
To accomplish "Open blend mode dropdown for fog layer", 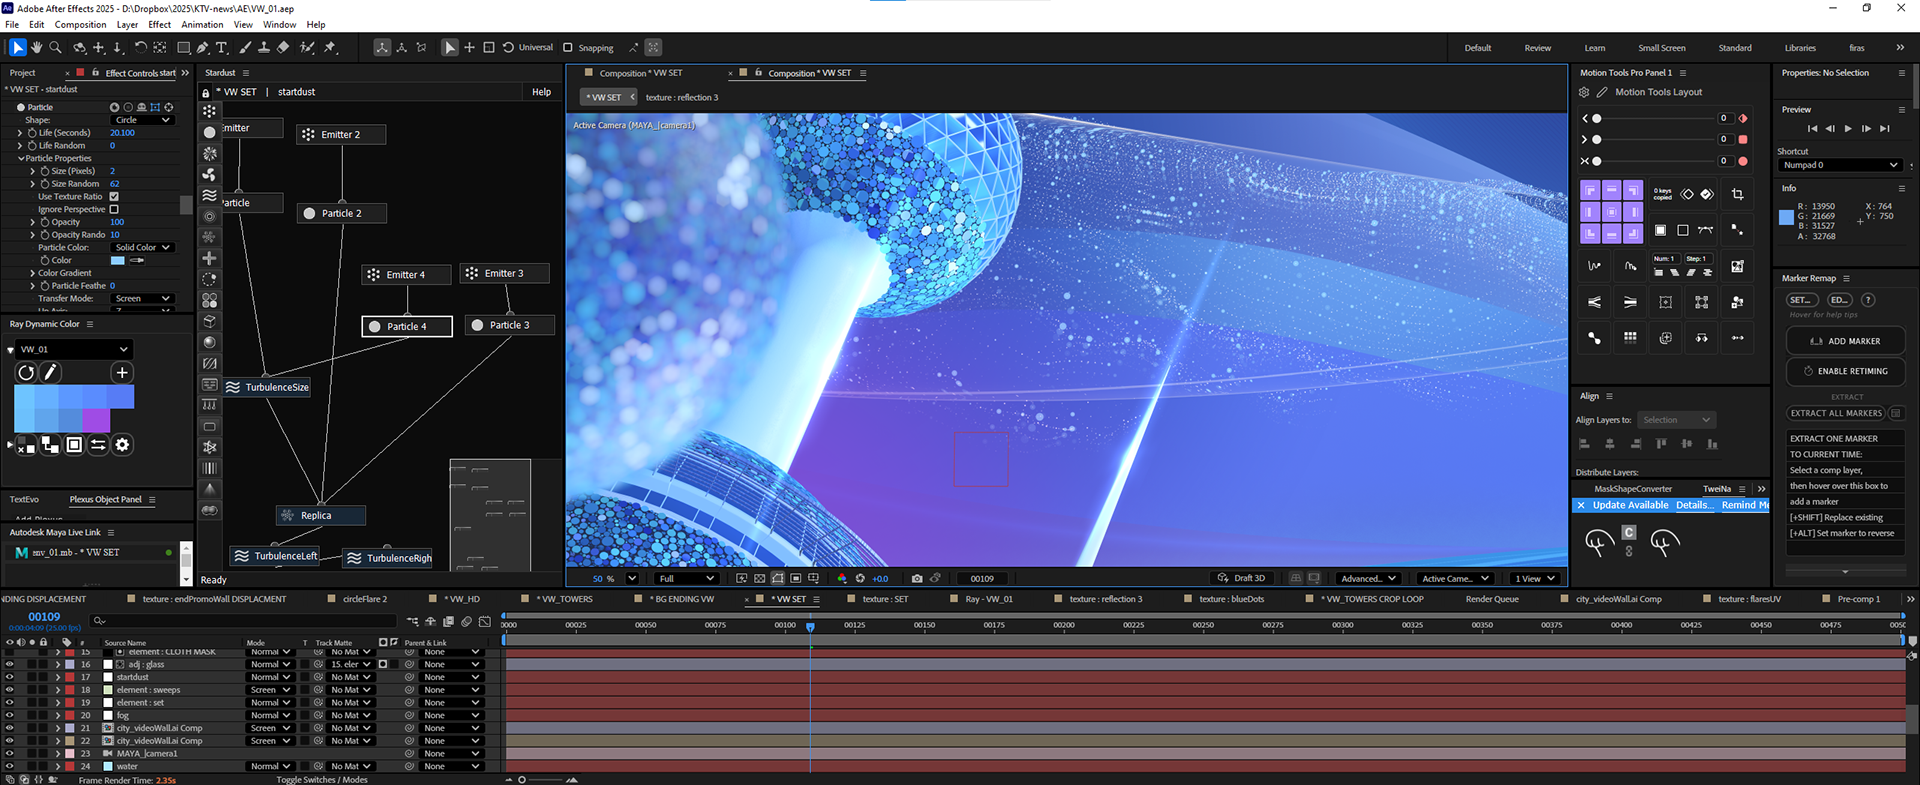I will click(270, 715).
